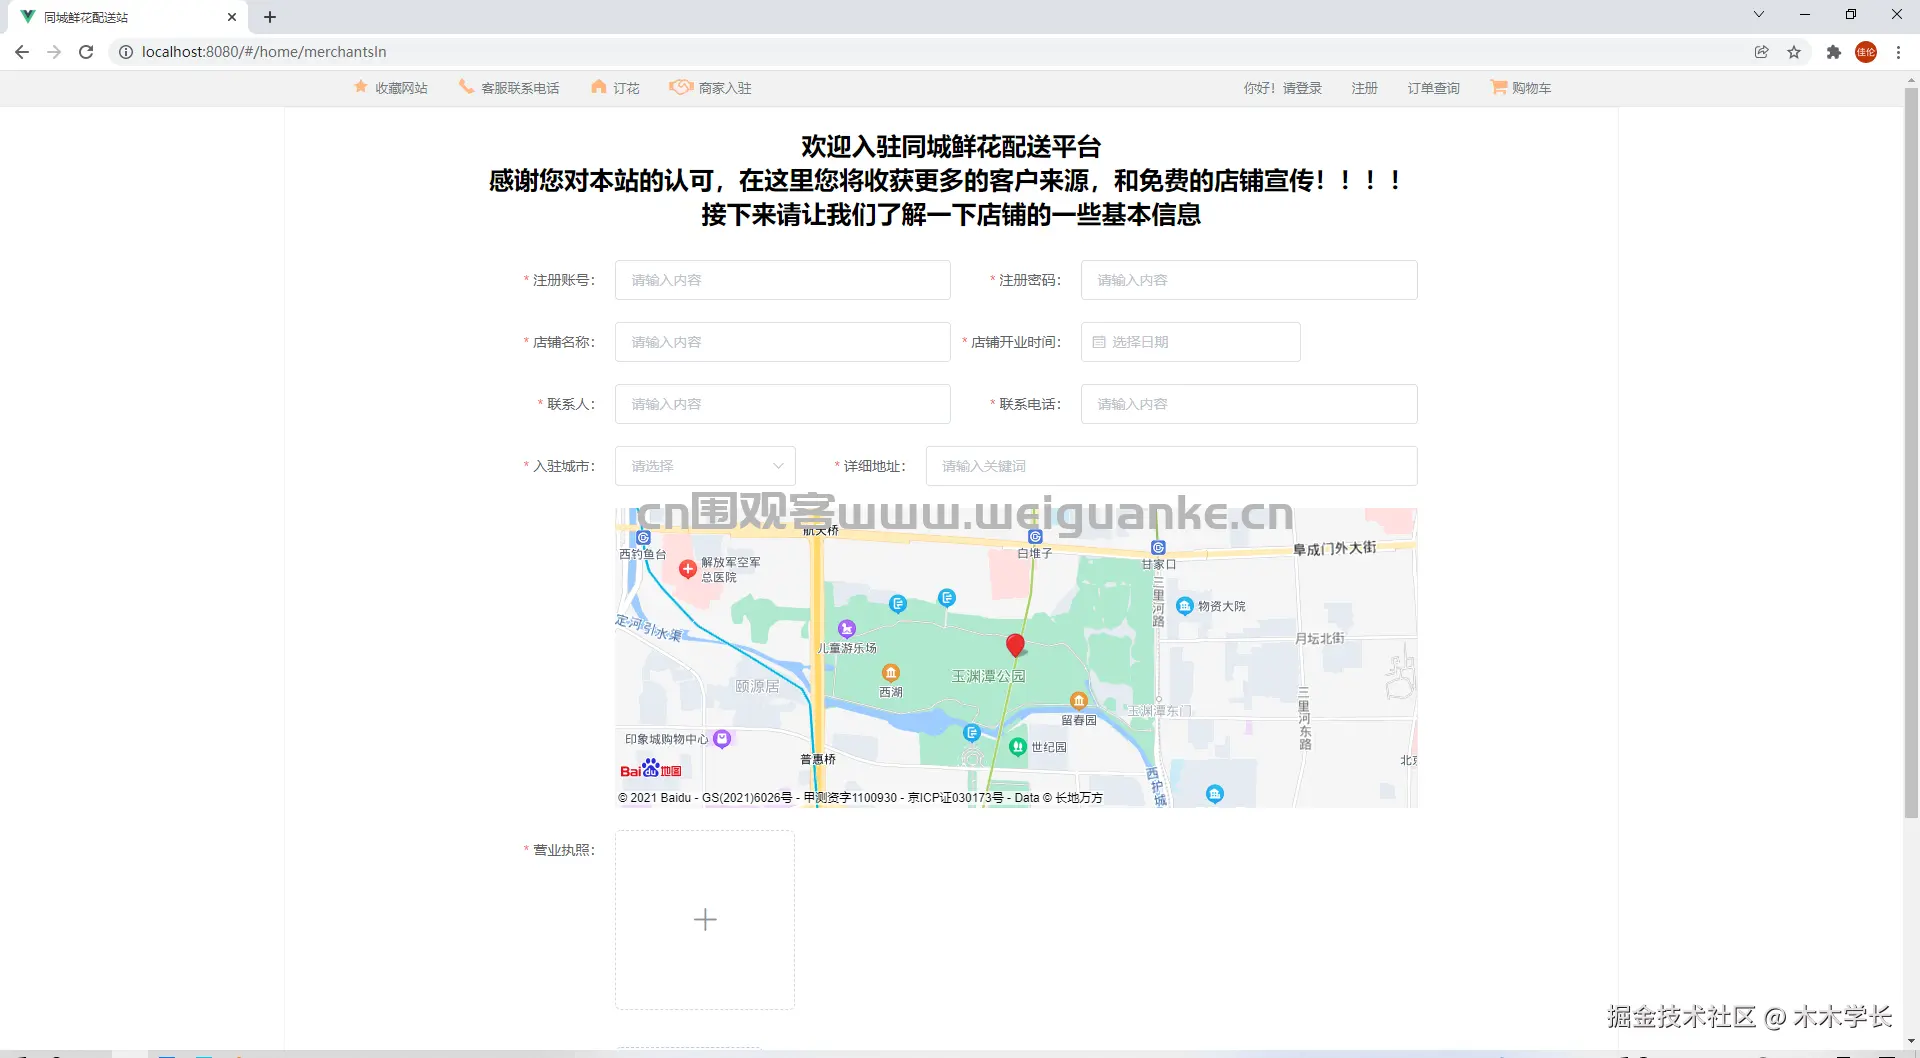Focus the 联系人 input field
Viewport: 1920px width, 1058px height.
tap(782, 404)
